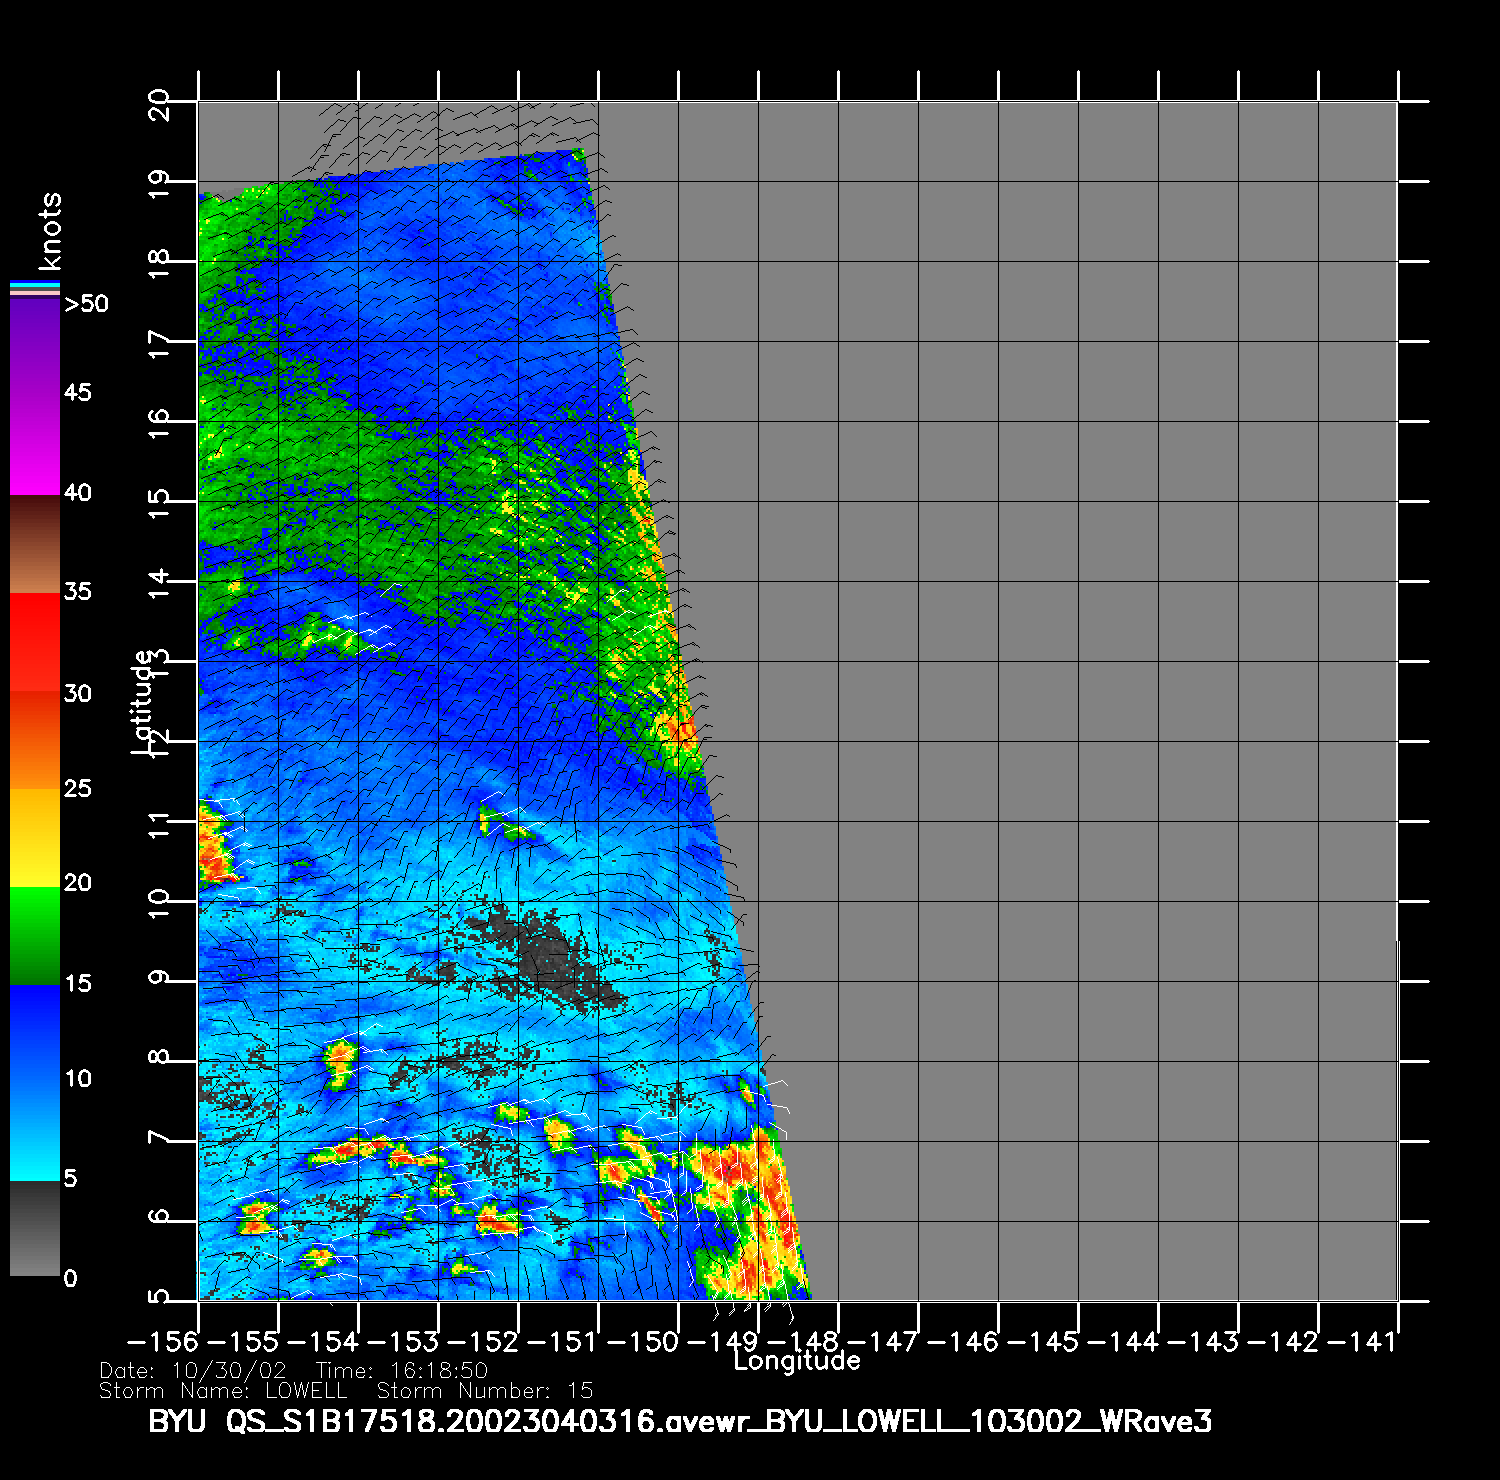Click the 'Latitude' axis title

143,701
